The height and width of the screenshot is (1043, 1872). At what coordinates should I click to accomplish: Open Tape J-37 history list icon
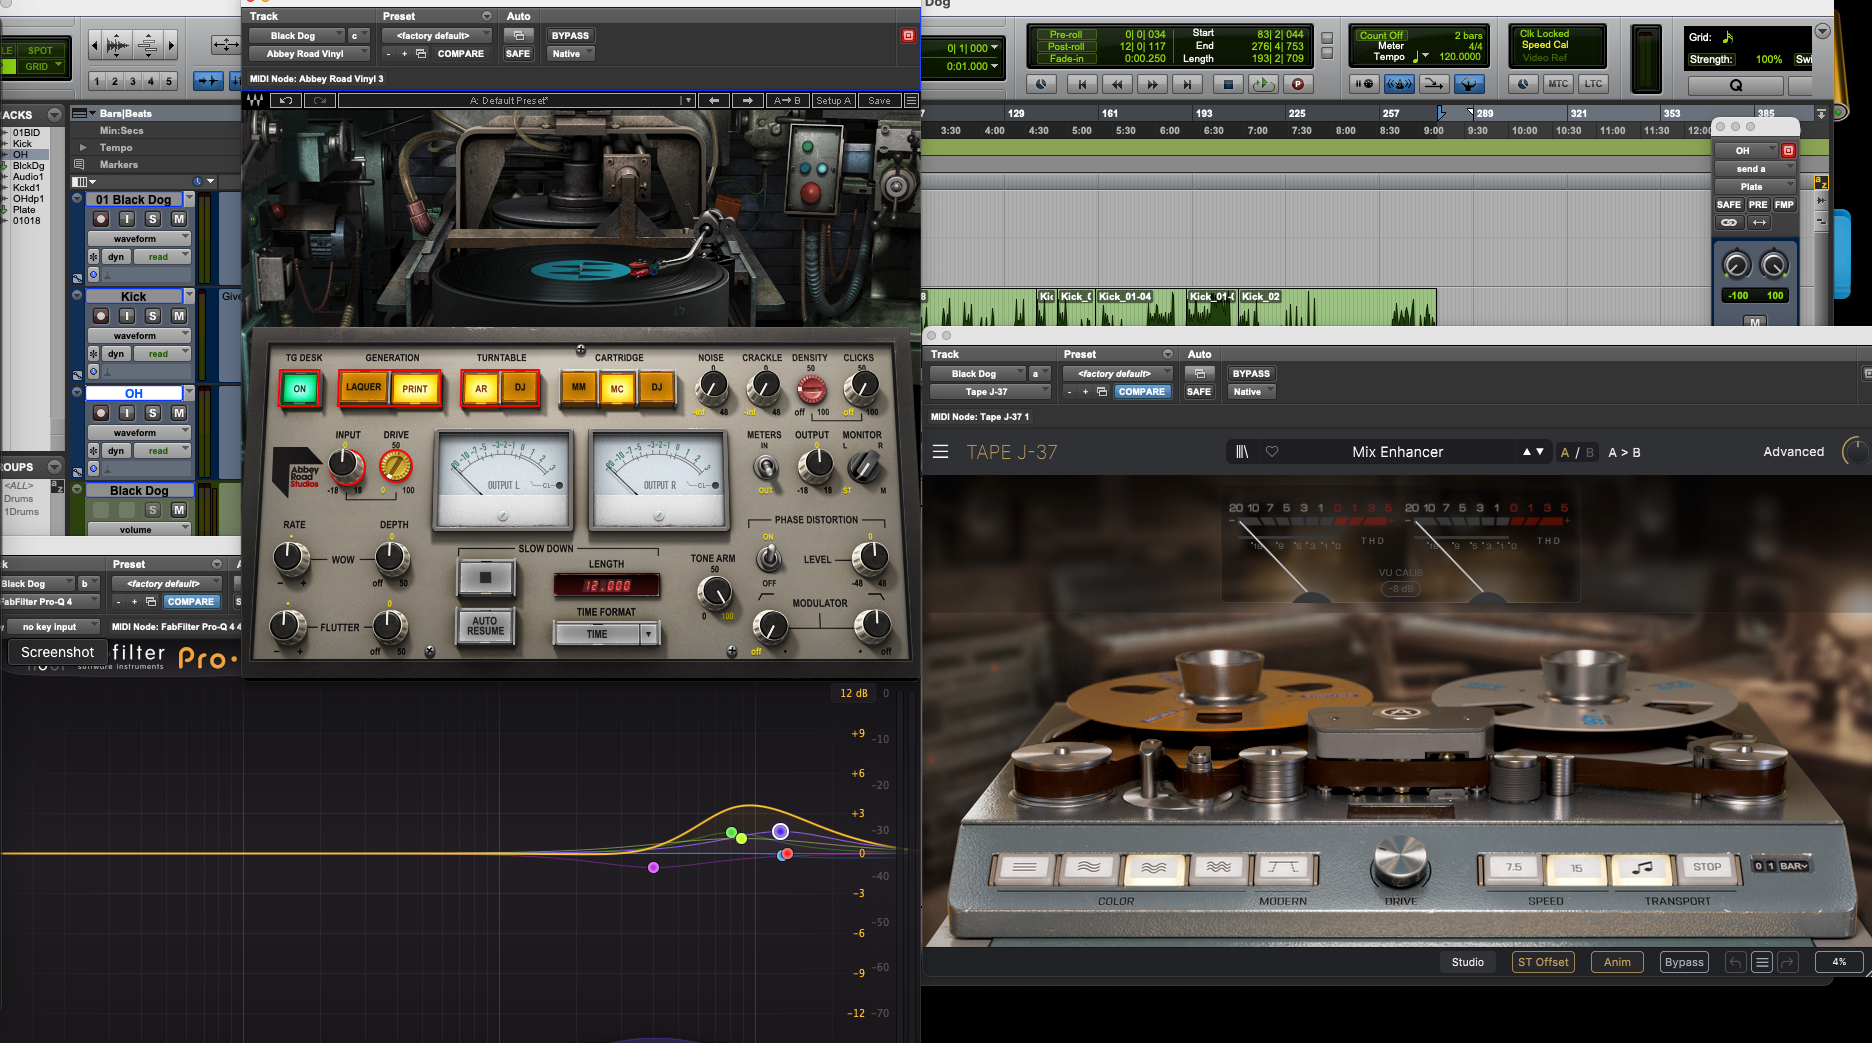click(x=1762, y=962)
